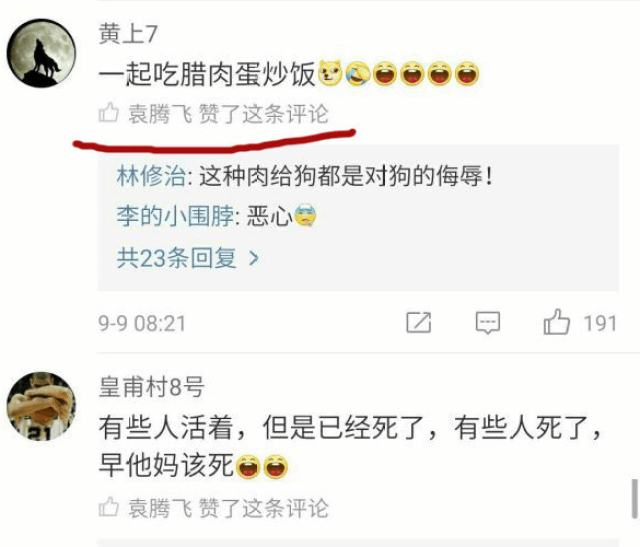640x547 pixels.
Task: Open 黄上7's wolf moon avatar
Action: pos(41,53)
